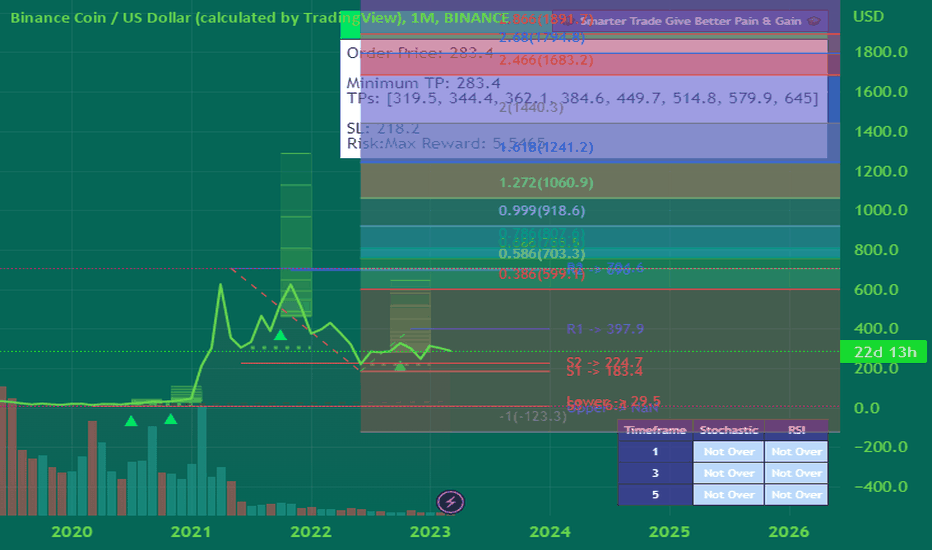
Task: Select timeframe 3 row label in table
Action: 655,473
